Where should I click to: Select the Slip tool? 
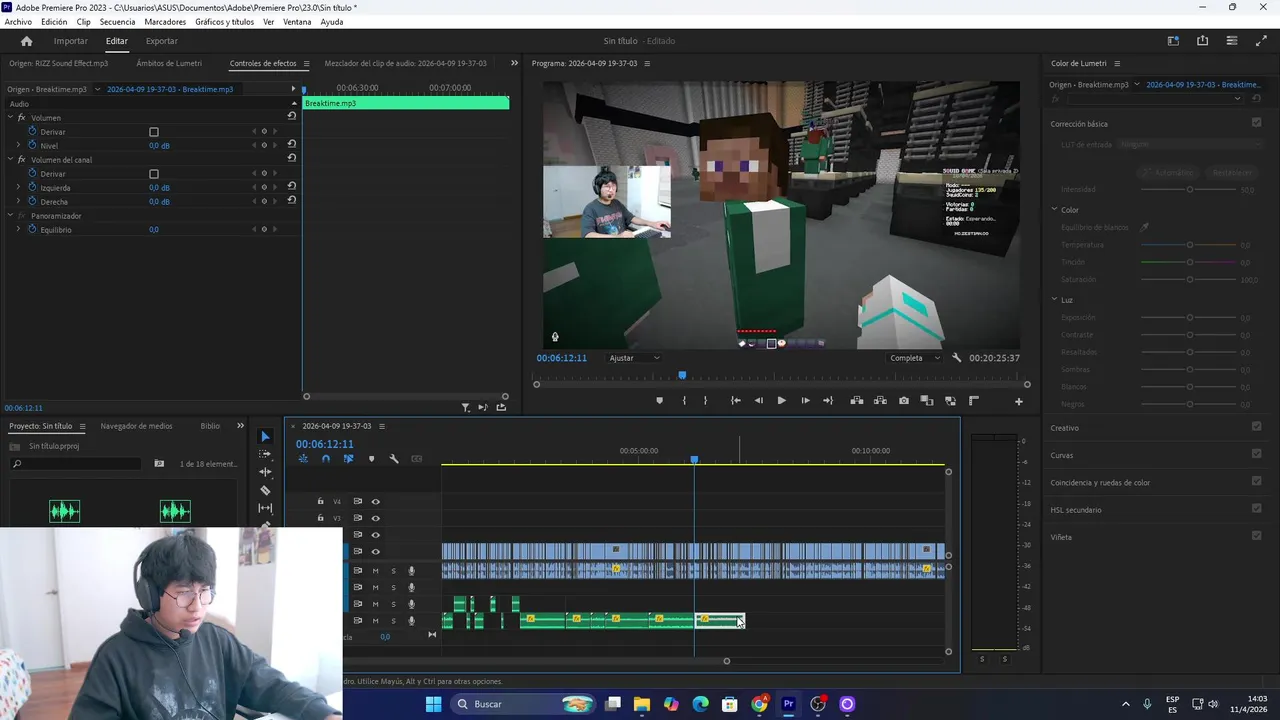click(x=265, y=508)
